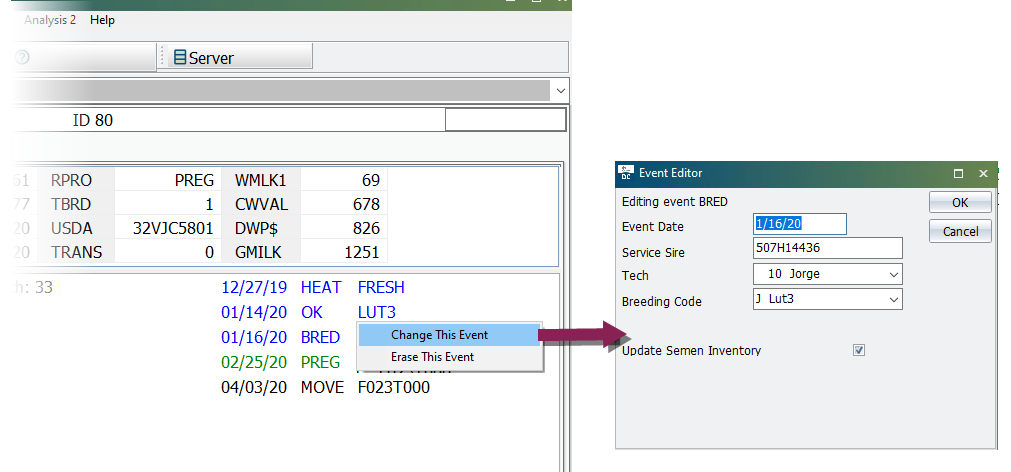
Task: Click the 02/25/20 PREG event
Action: pos(280,362)
